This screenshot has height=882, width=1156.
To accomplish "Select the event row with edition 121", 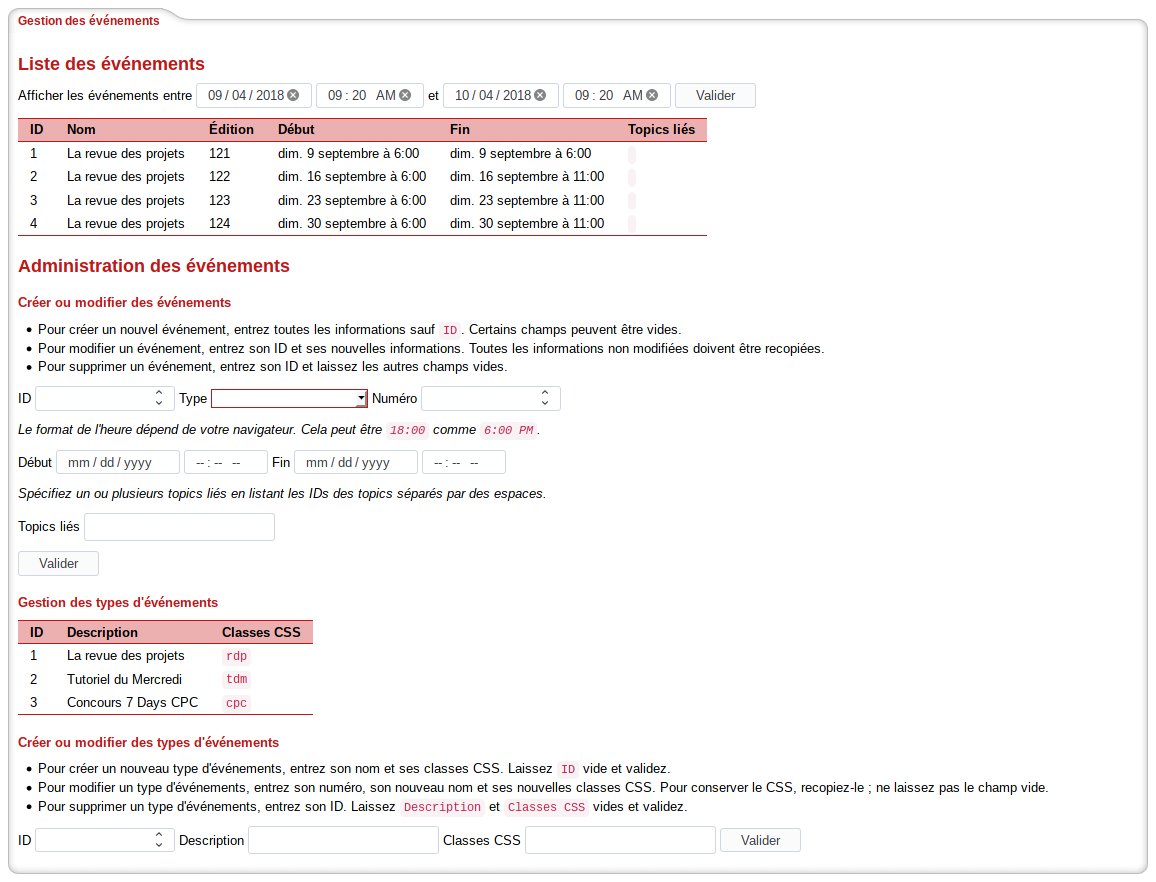I will tap(362, 153).
